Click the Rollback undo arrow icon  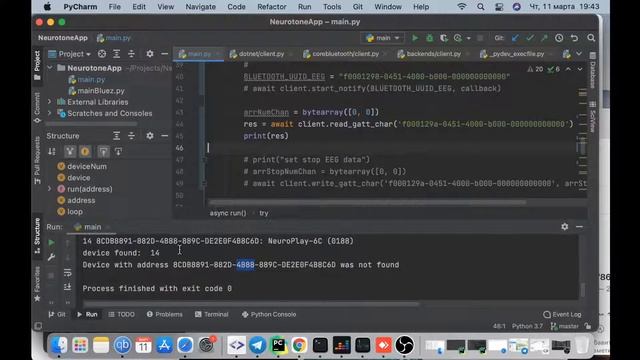574,38
